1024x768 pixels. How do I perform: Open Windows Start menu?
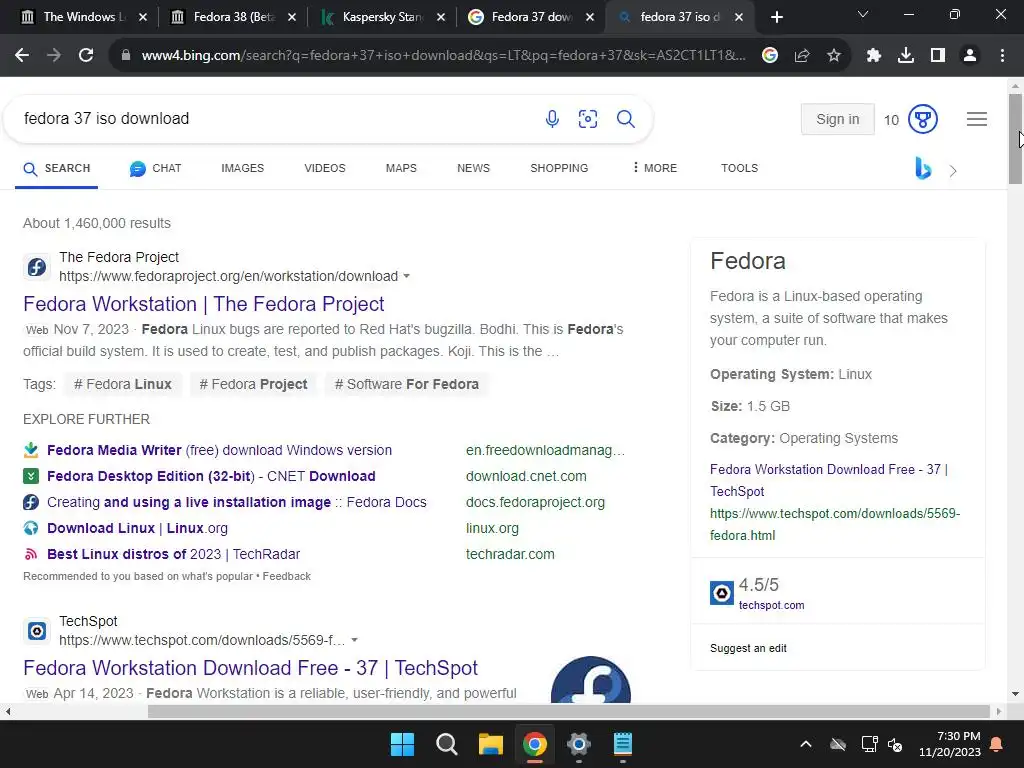[x=402, y=744]
